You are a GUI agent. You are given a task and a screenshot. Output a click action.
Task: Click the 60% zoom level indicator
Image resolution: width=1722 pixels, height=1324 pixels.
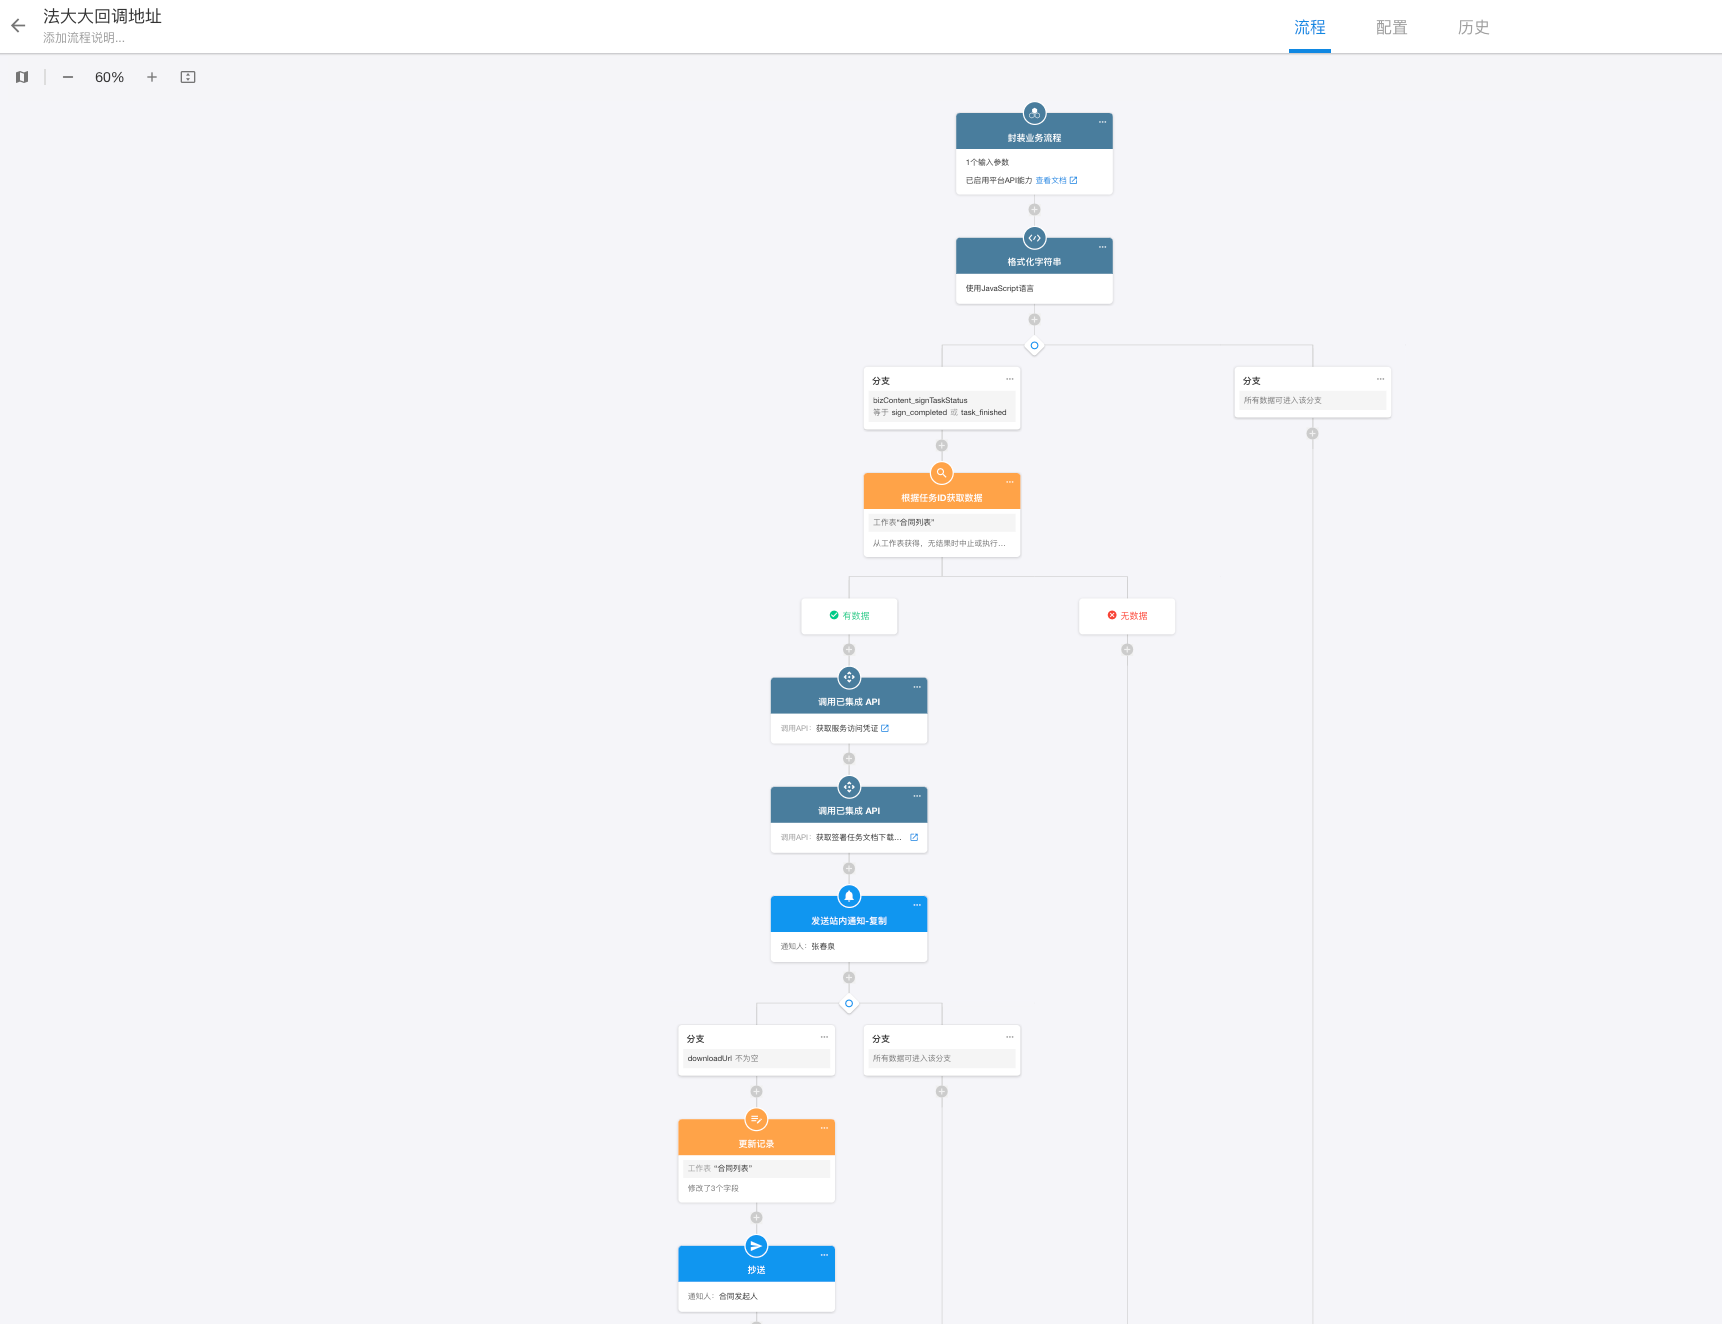pyautogui.click(x=109, y=77)
